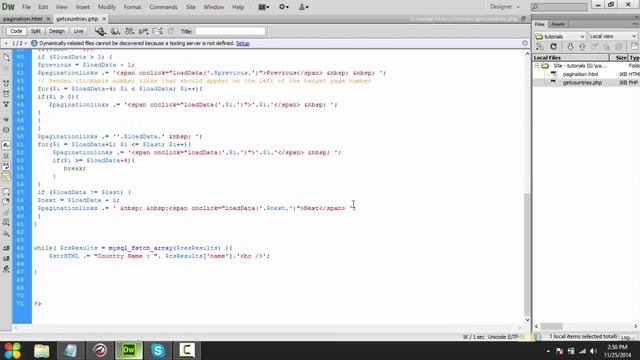
Task: Collapse the Site - tutorials tree node
Action: click(x=537, y=66)
